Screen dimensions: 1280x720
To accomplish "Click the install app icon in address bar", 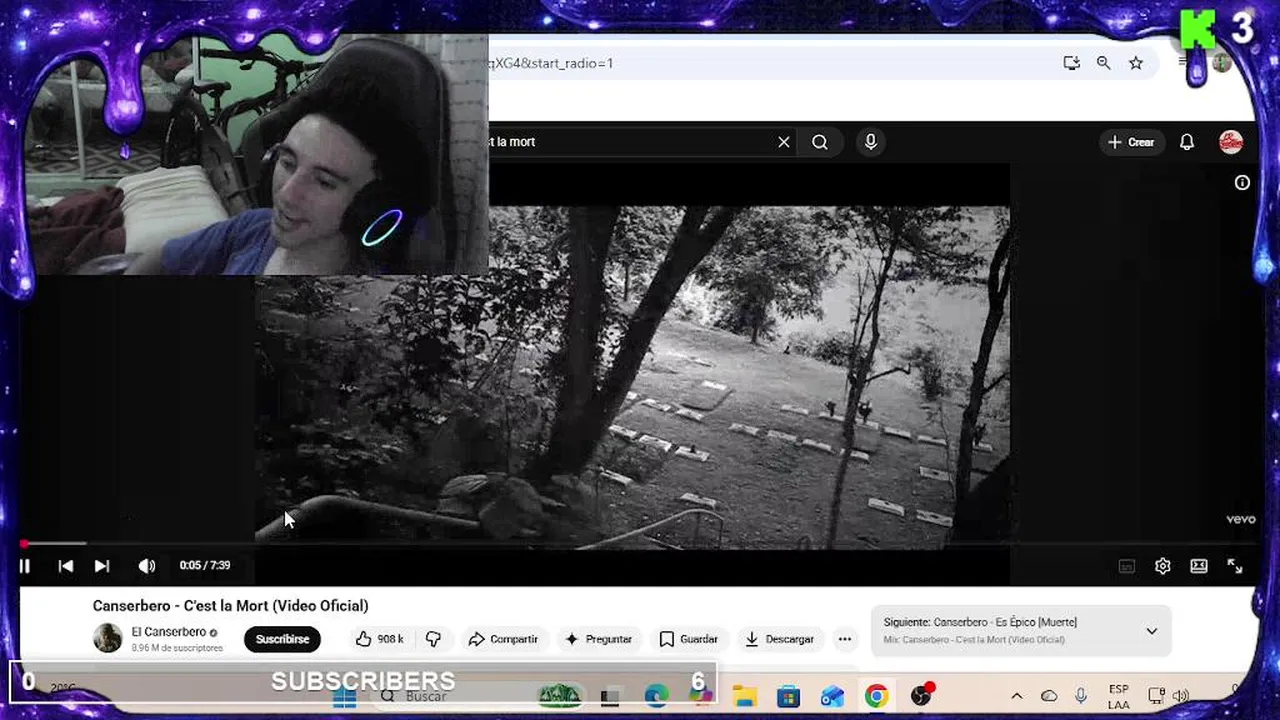I will pyautogui.click(x=1072, y=63).
